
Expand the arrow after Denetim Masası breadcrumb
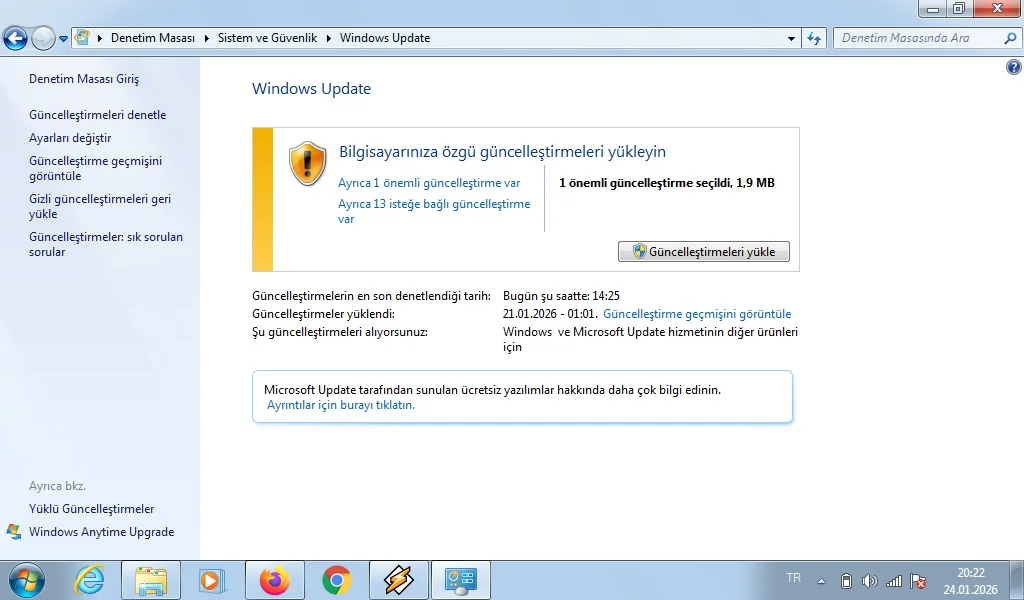tap(206, 38)
